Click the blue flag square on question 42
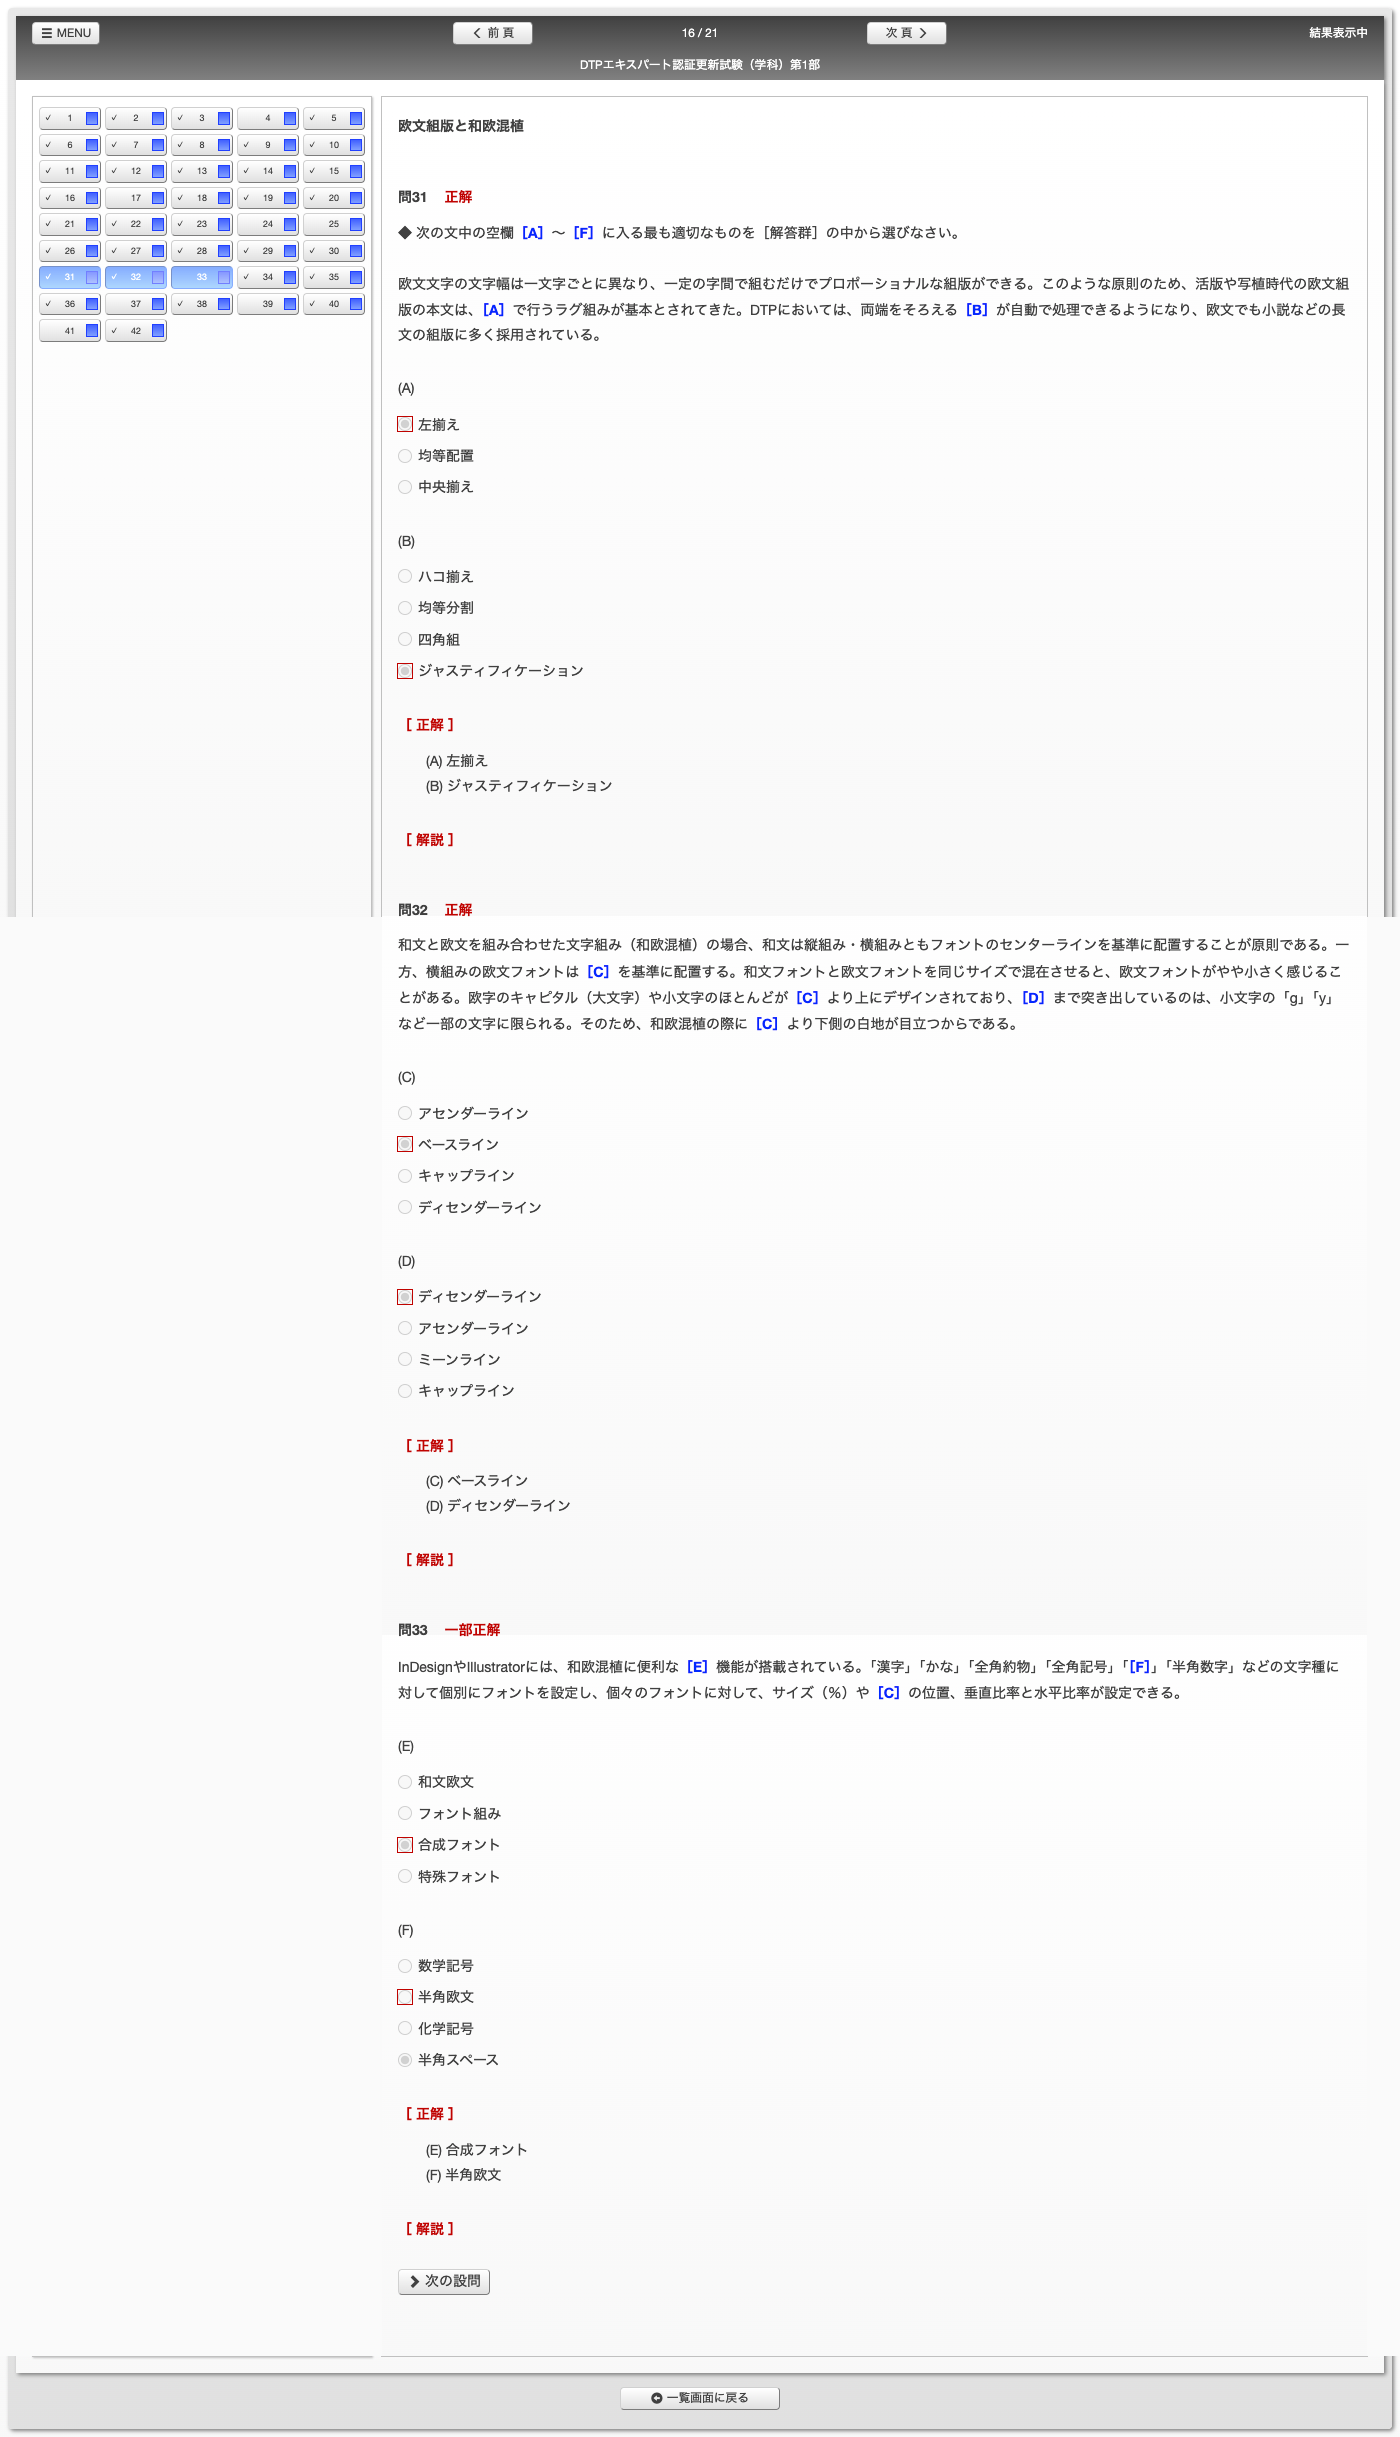 (158, 331)
